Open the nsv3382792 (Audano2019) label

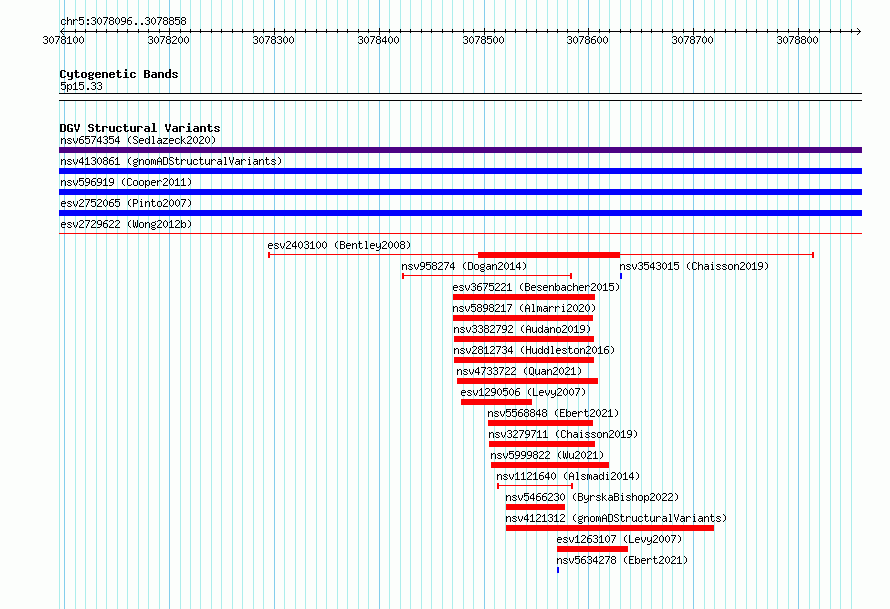click(x=522, y=329)
